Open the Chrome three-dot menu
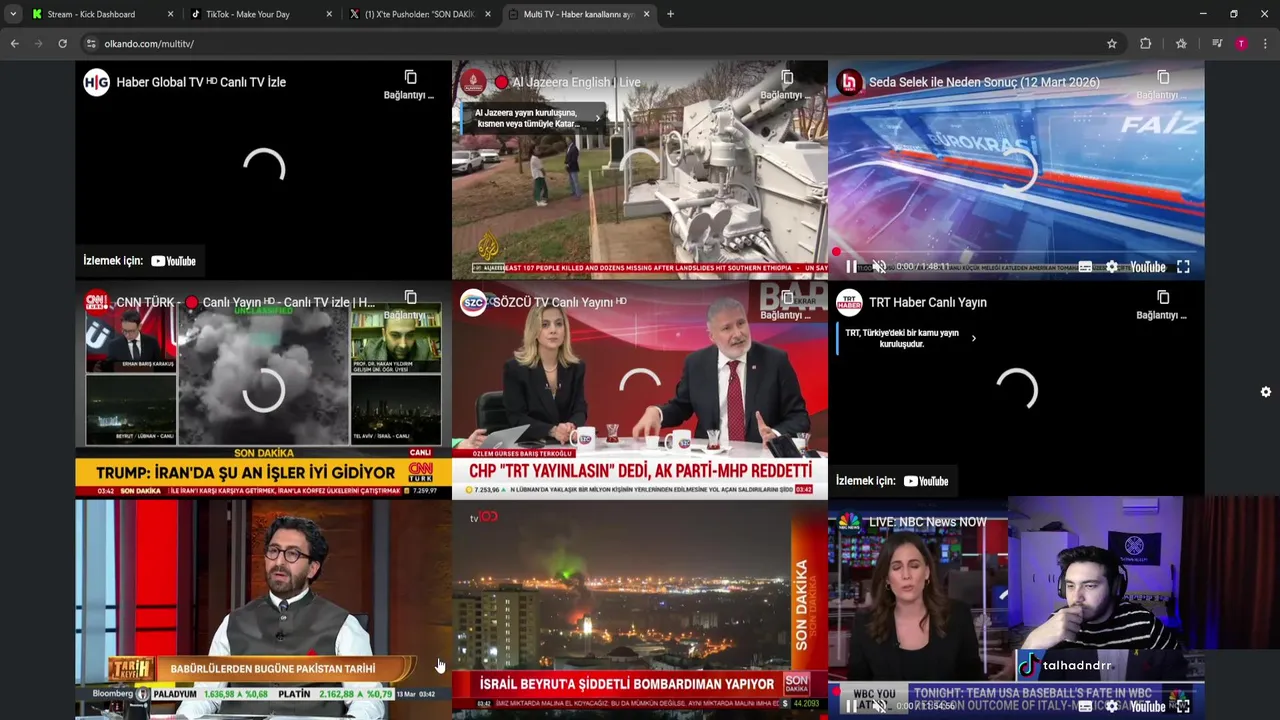 point(1265,44)
